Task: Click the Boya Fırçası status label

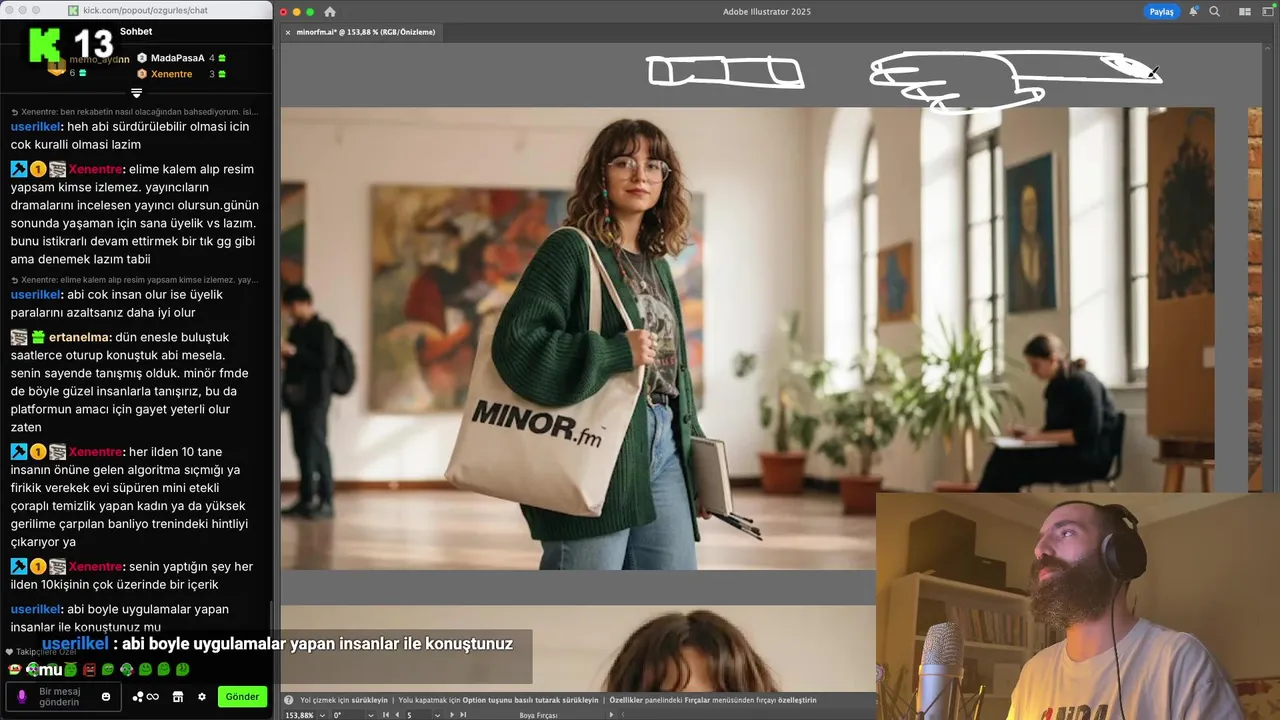Action: pos(538,715)
